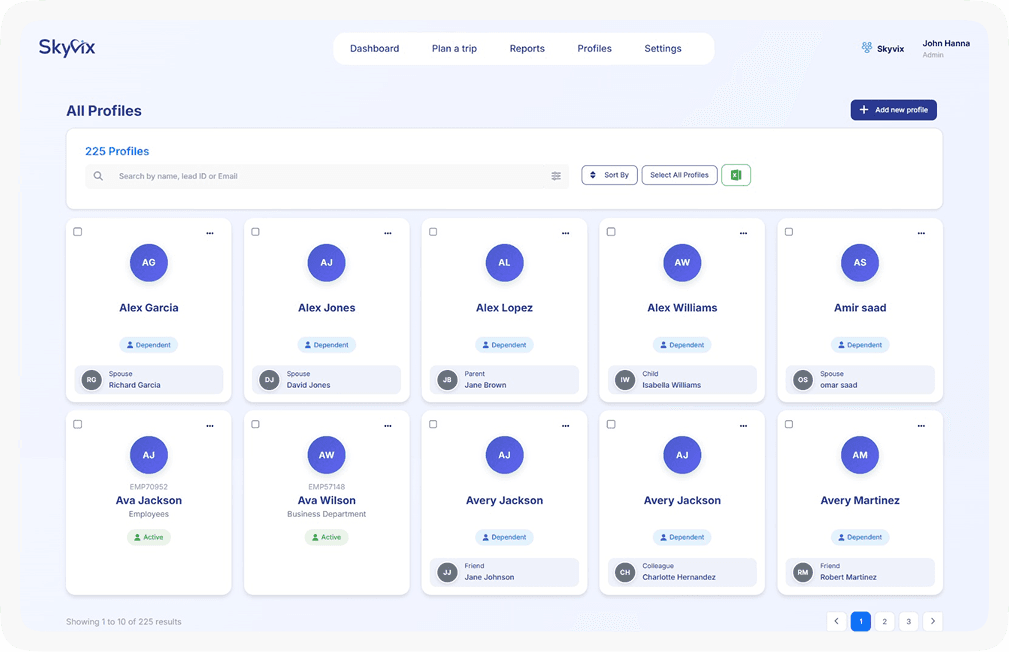Select Amir saad's profile checkbox
1009x652 pixels.
pos(788,231)
